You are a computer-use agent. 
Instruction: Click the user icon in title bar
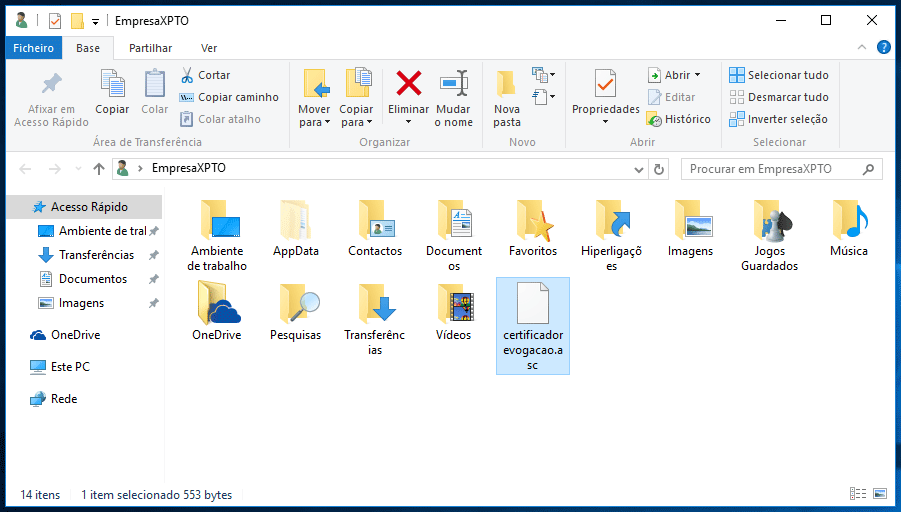22,21
